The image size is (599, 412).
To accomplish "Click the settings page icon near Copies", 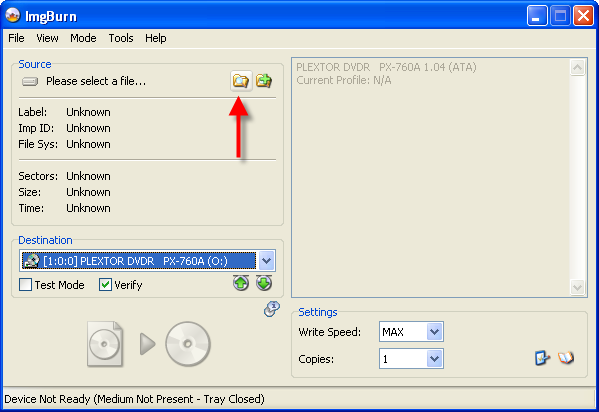I will pyautogui.click(x=542, y=358).
